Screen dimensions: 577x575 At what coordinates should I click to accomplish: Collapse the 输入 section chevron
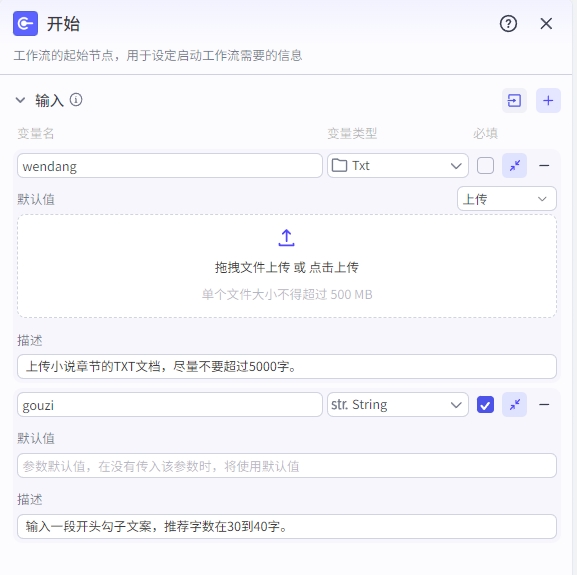(x=21, y=100)
